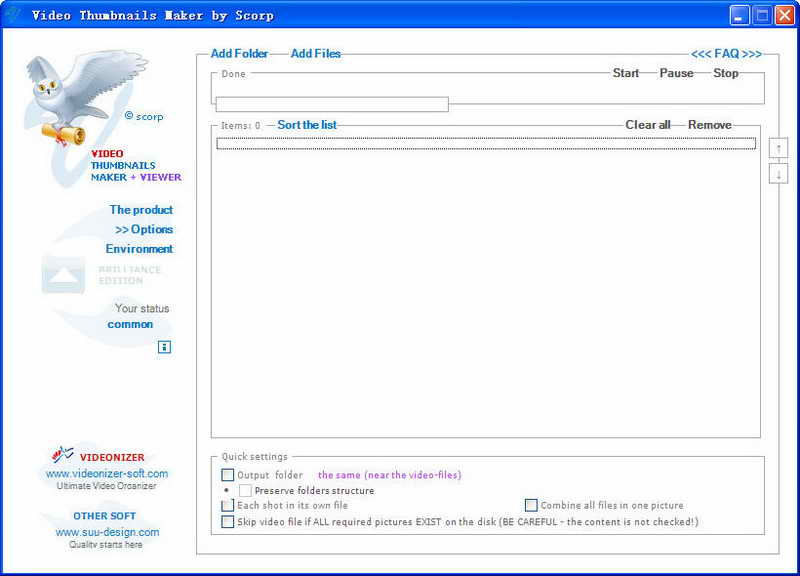Screen dimensions: 800x576
Task: Enable Combine all files in one picture
Action: 531,505
